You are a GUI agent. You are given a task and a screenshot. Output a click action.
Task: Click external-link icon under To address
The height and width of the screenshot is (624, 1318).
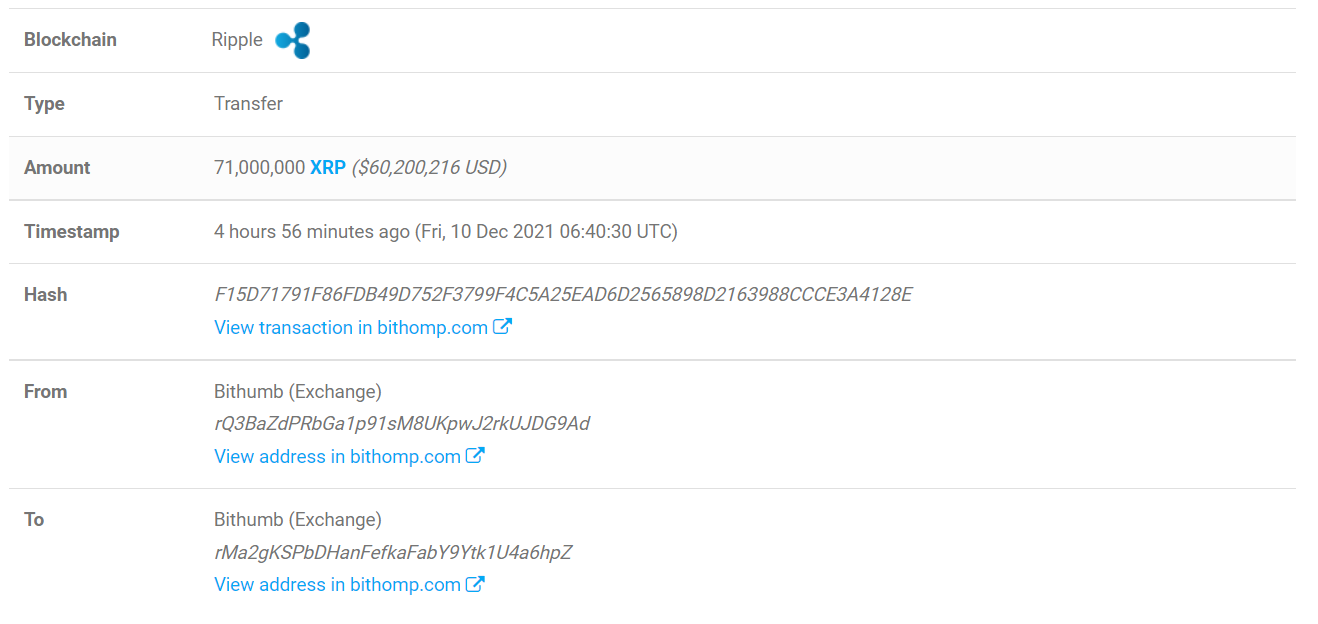(476, 584)
